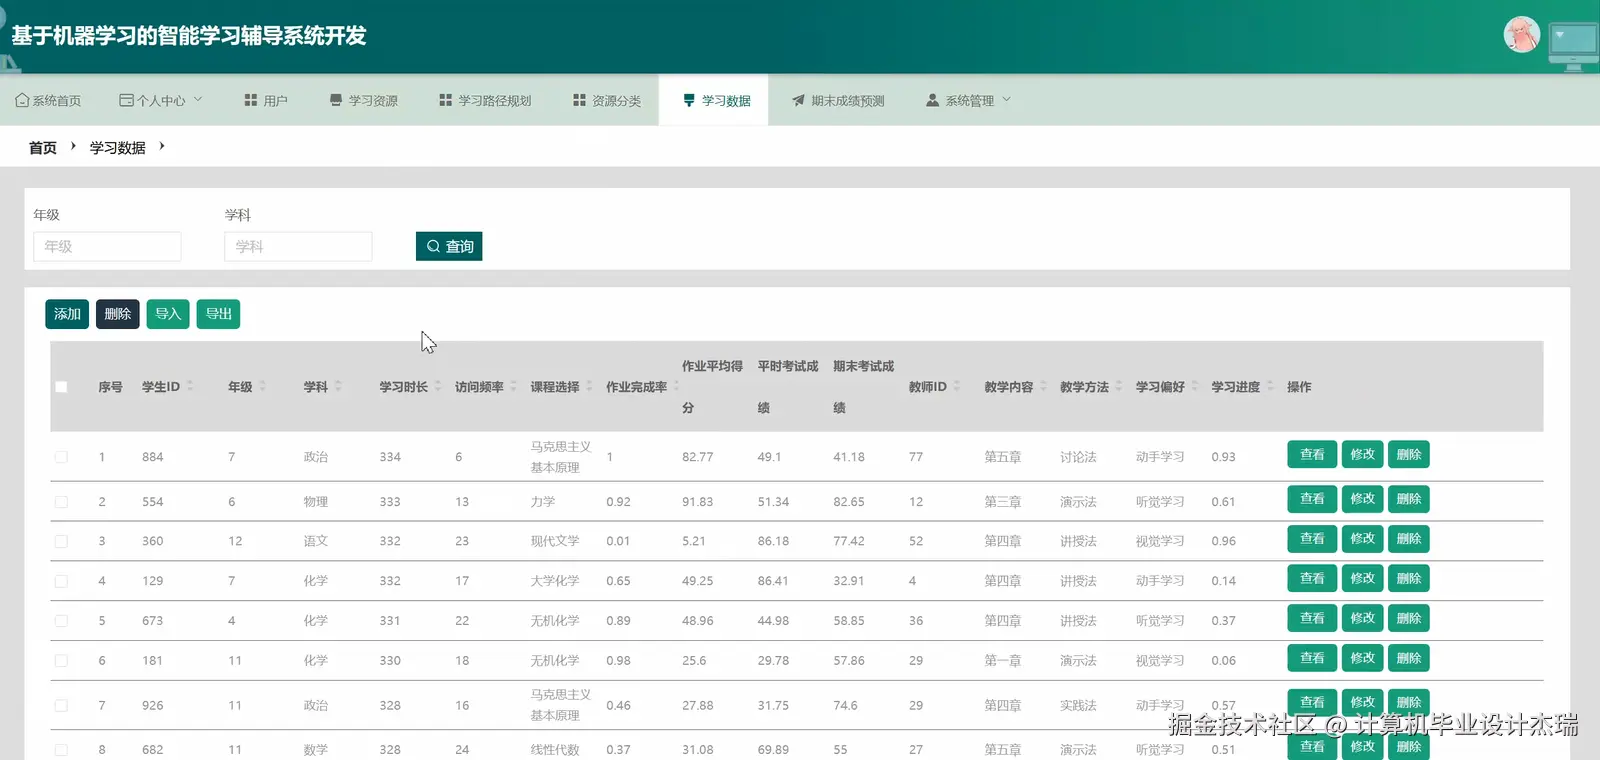This screenshot has width=1600, height=760.
Task: Click the 马克思主义基本原理 cell in row 1
Action: pyautogui.click(x=561, y=457)
